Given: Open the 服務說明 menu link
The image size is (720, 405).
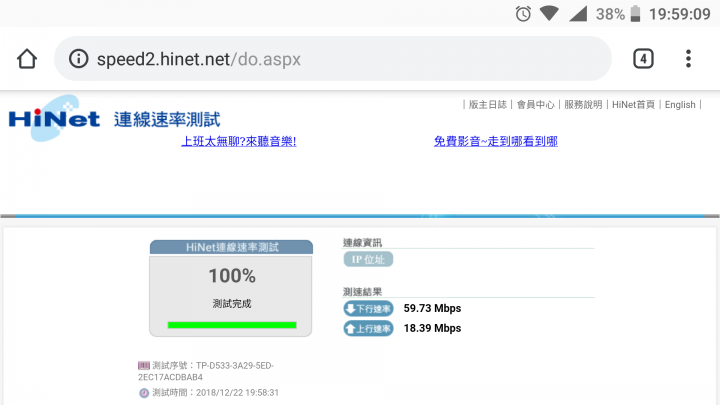Looking at the screenshot, I should [583, 105].
